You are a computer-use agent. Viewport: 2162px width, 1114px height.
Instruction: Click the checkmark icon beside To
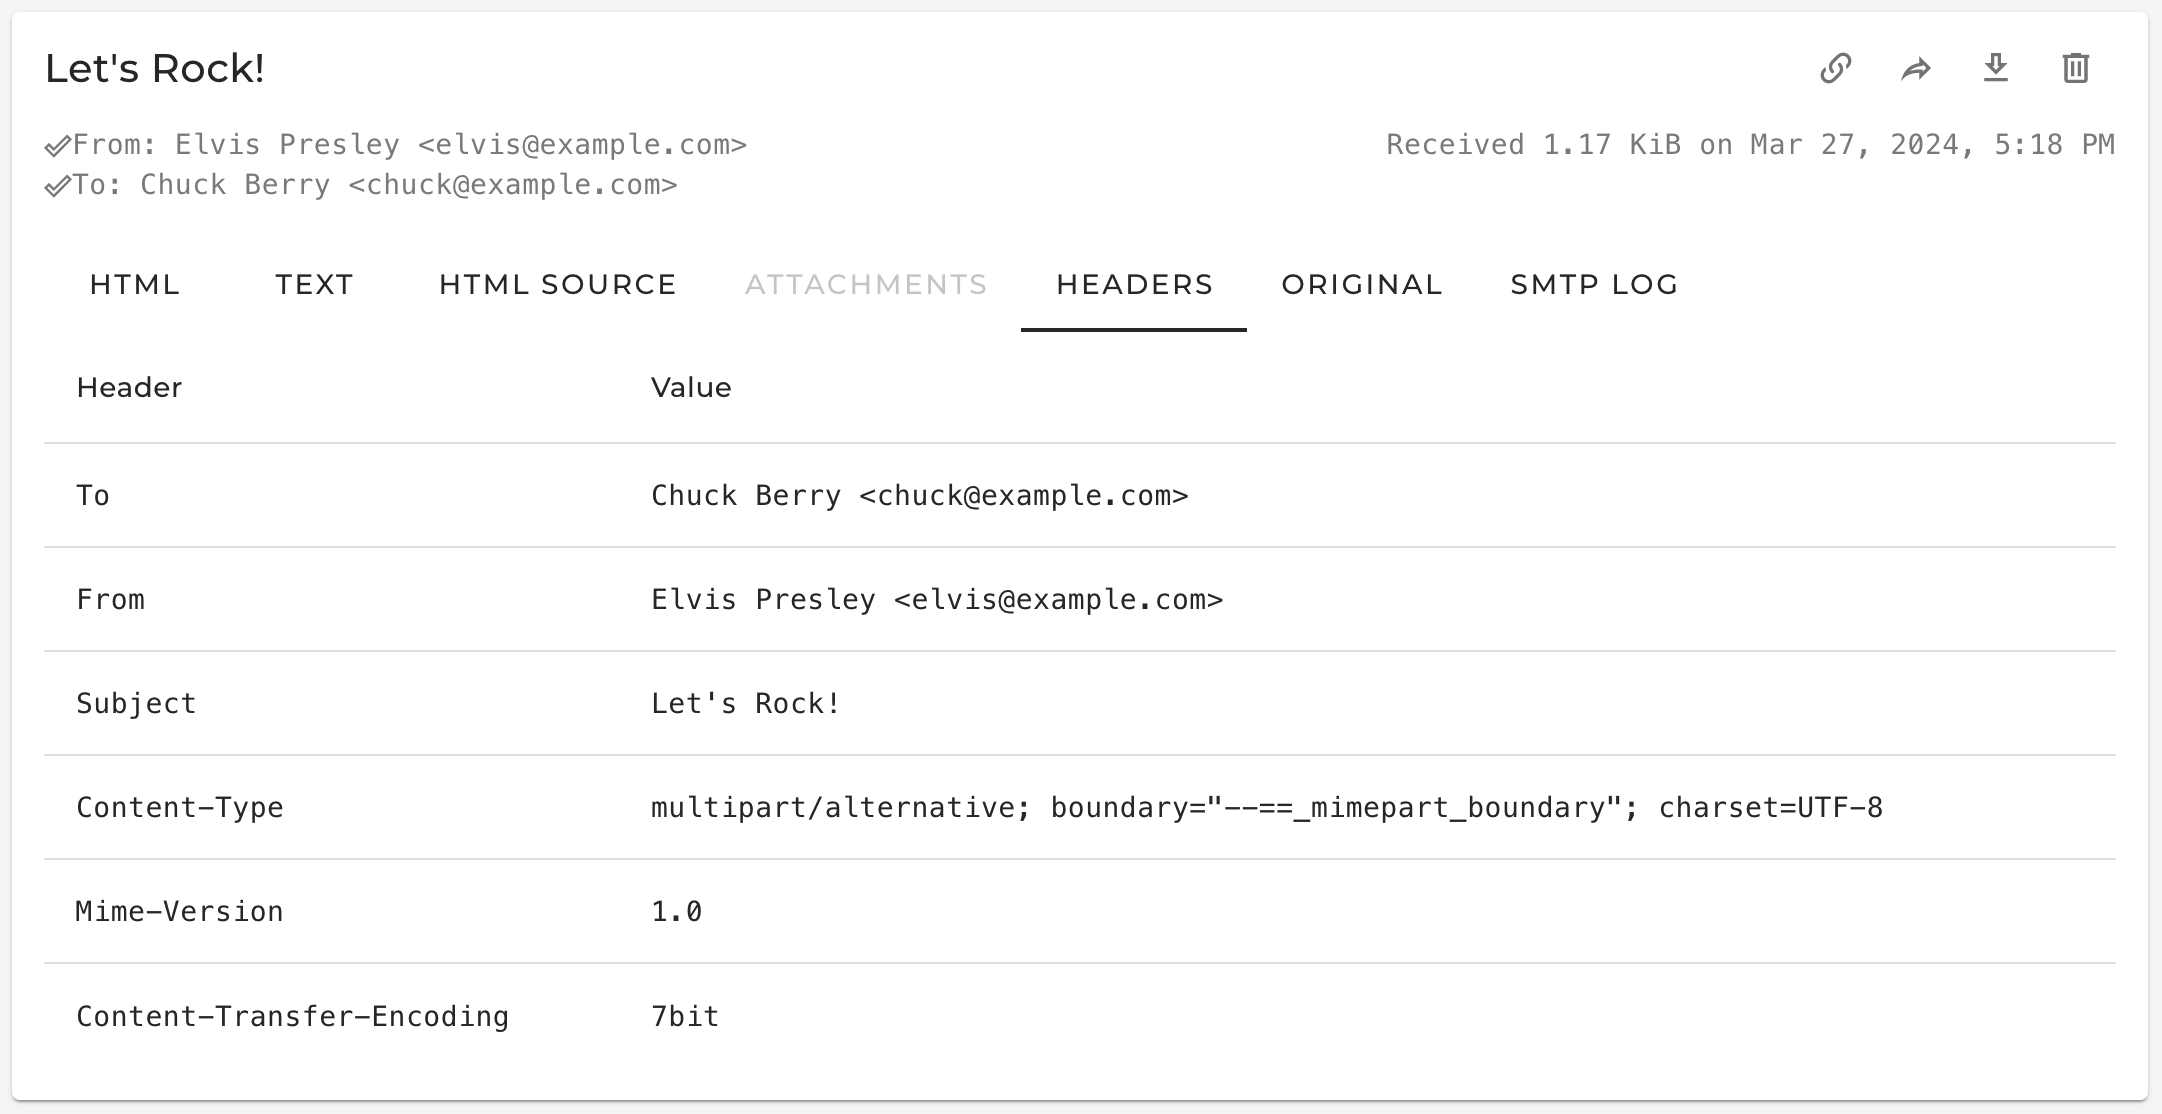pos(58,187)
